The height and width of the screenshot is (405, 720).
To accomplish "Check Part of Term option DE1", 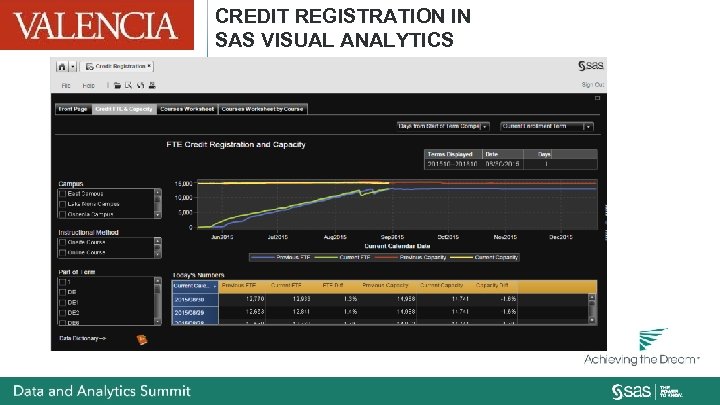I will [62, 303].
